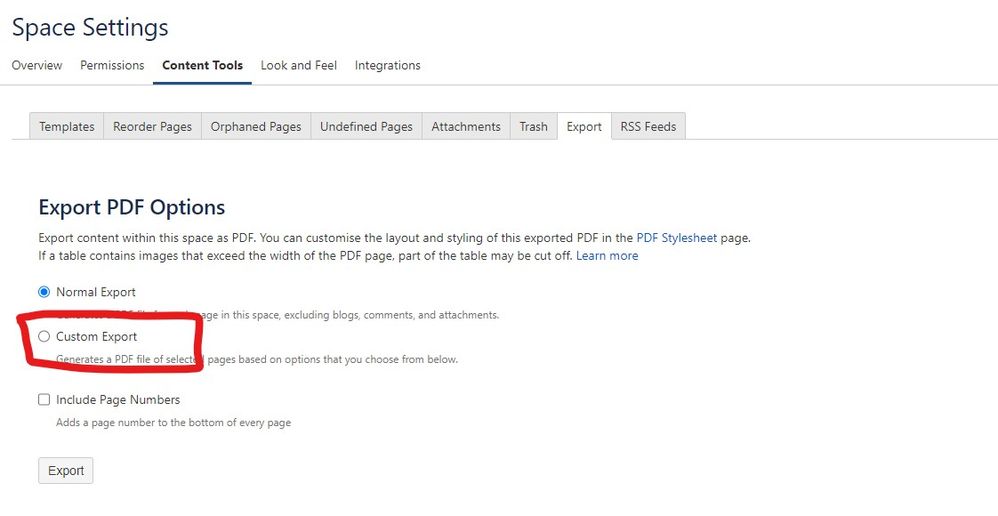Choose the Normal Export radio option
This screenshot has width=998, height=516.
point(44,292)
